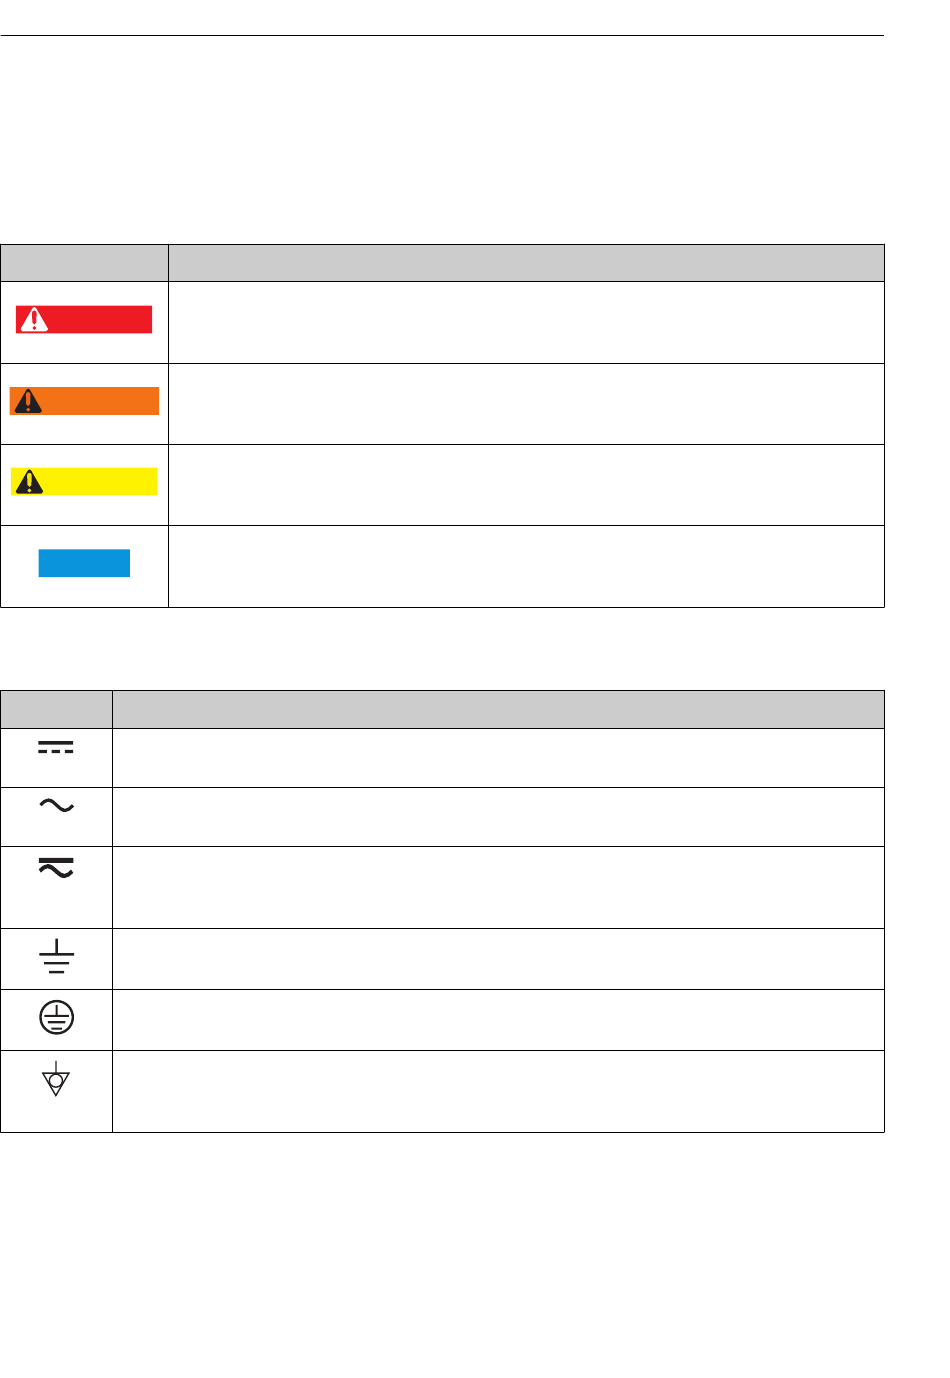Click the empty cell beside the ground symbol
950x1378 pixels.
(x=498, y=959)
